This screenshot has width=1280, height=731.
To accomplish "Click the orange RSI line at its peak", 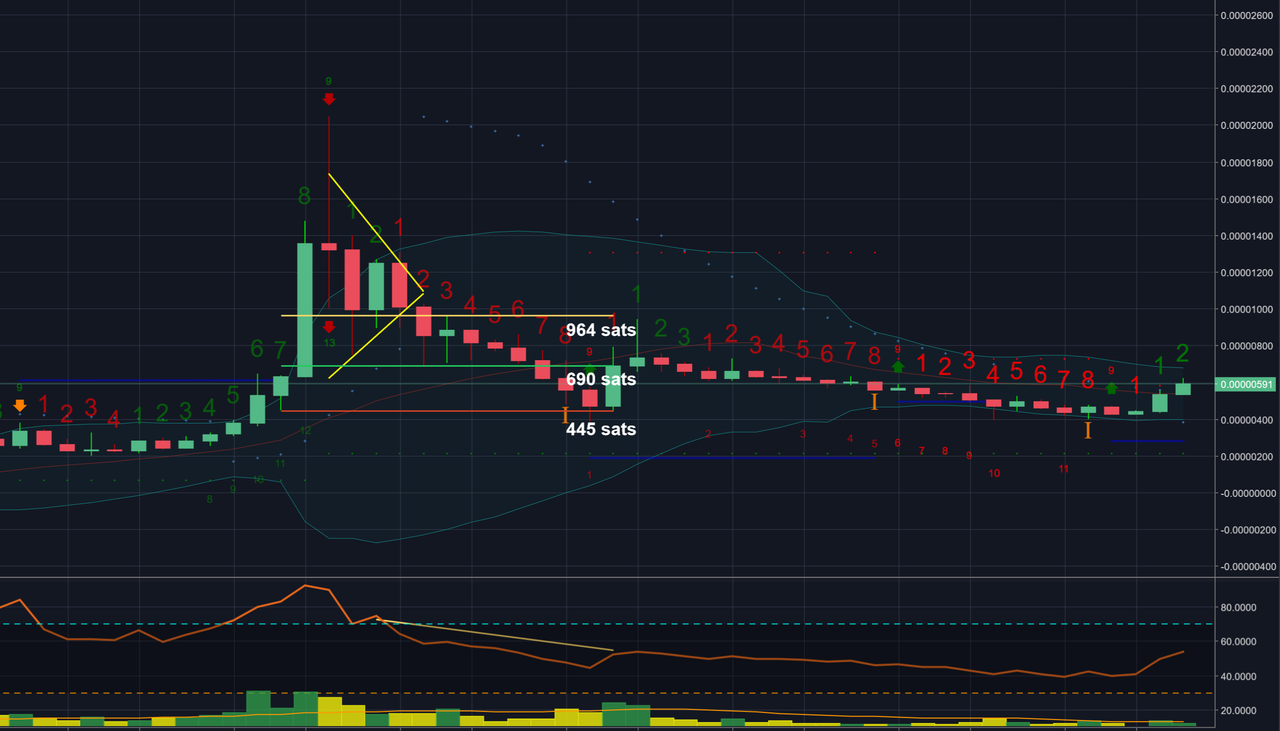I will 305,586.
